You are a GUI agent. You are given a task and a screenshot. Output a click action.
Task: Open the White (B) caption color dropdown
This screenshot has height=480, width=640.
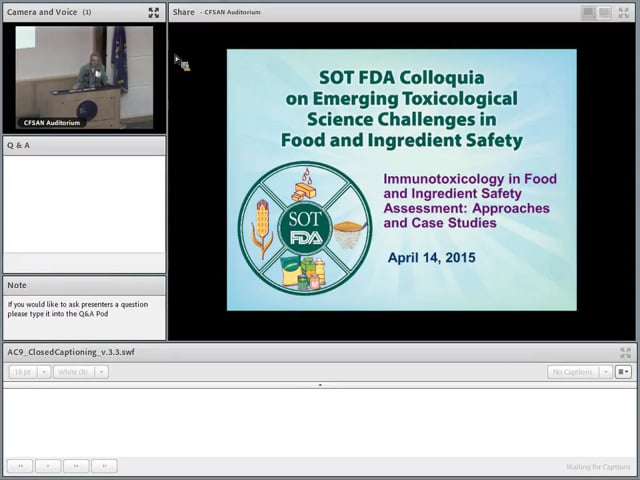click(81, 372)
